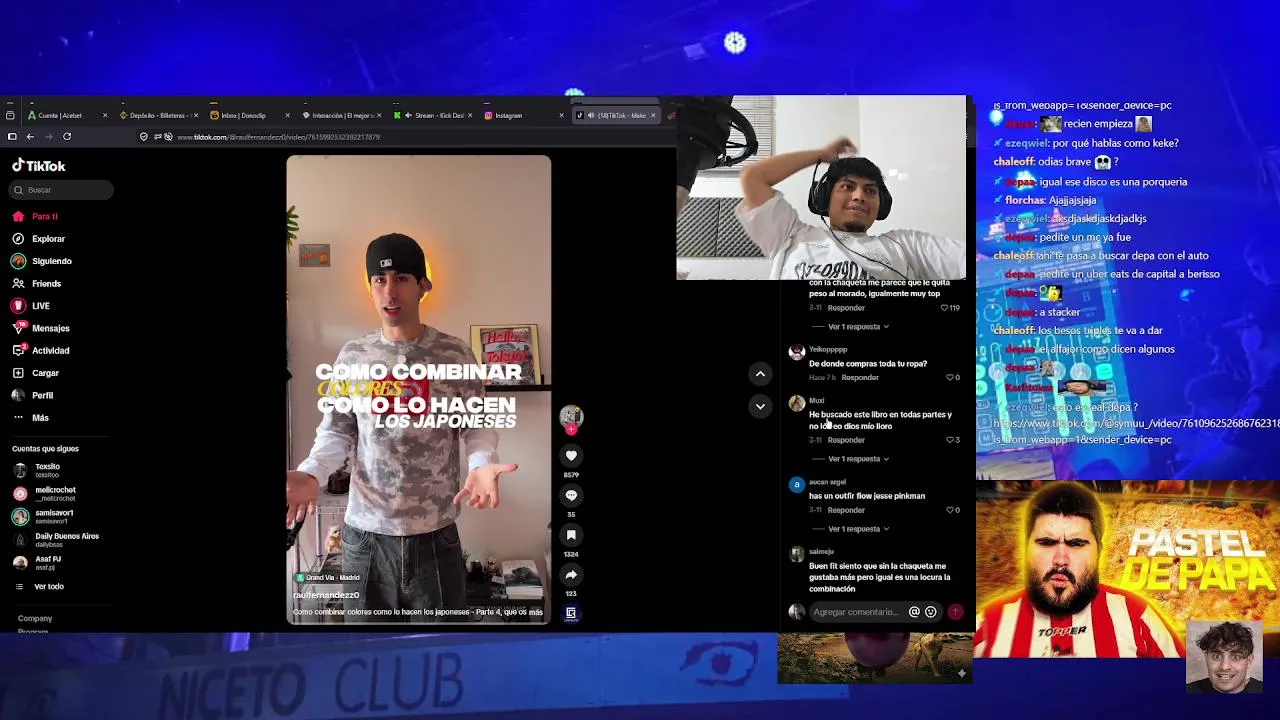Post comment with red send arrow

pyautogui.click(x=955, y=612)
